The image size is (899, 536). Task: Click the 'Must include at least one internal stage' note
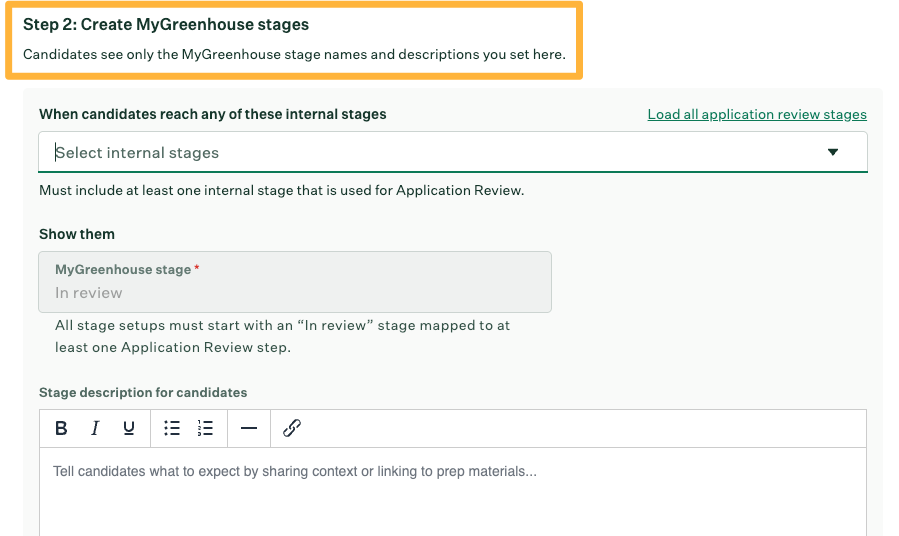282,190
